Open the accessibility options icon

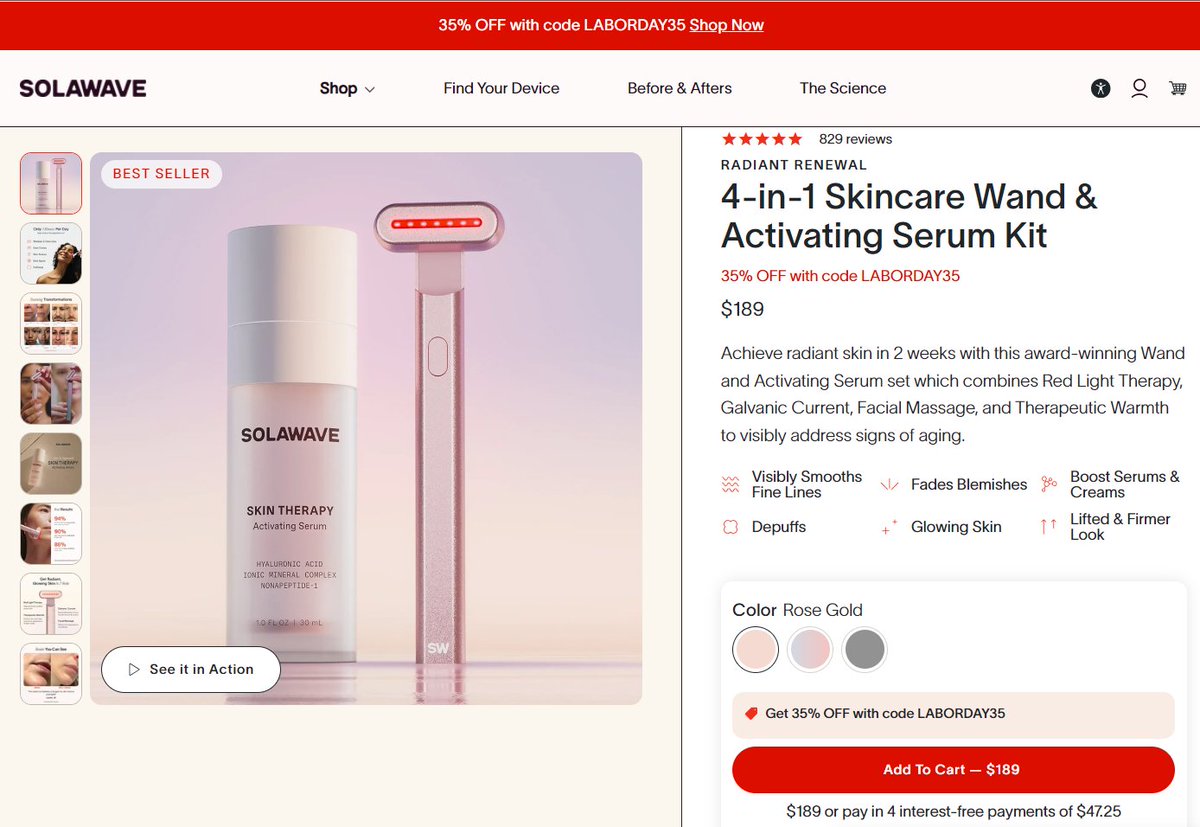pyautogui.click(x=1101, y=88)
